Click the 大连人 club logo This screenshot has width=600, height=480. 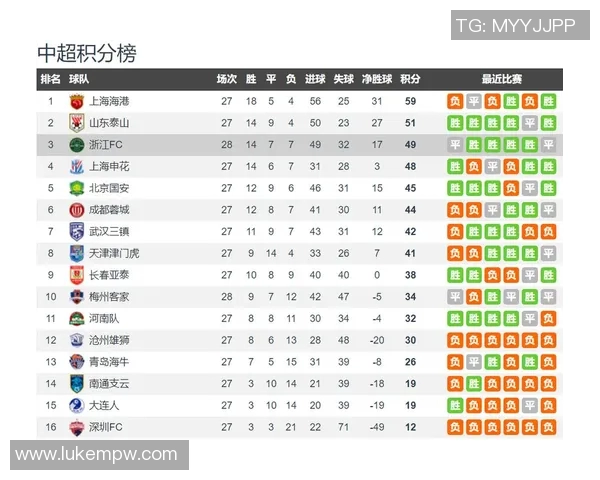pos(77,405)
